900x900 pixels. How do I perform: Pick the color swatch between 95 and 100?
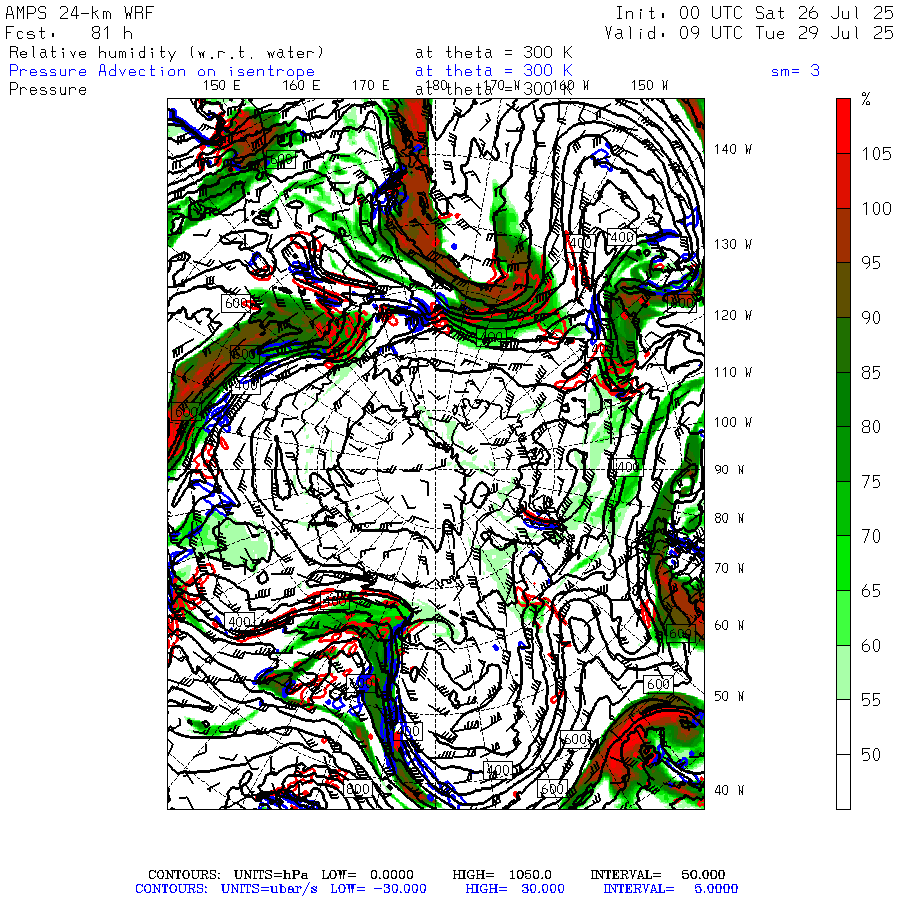(x=843, y=235)
